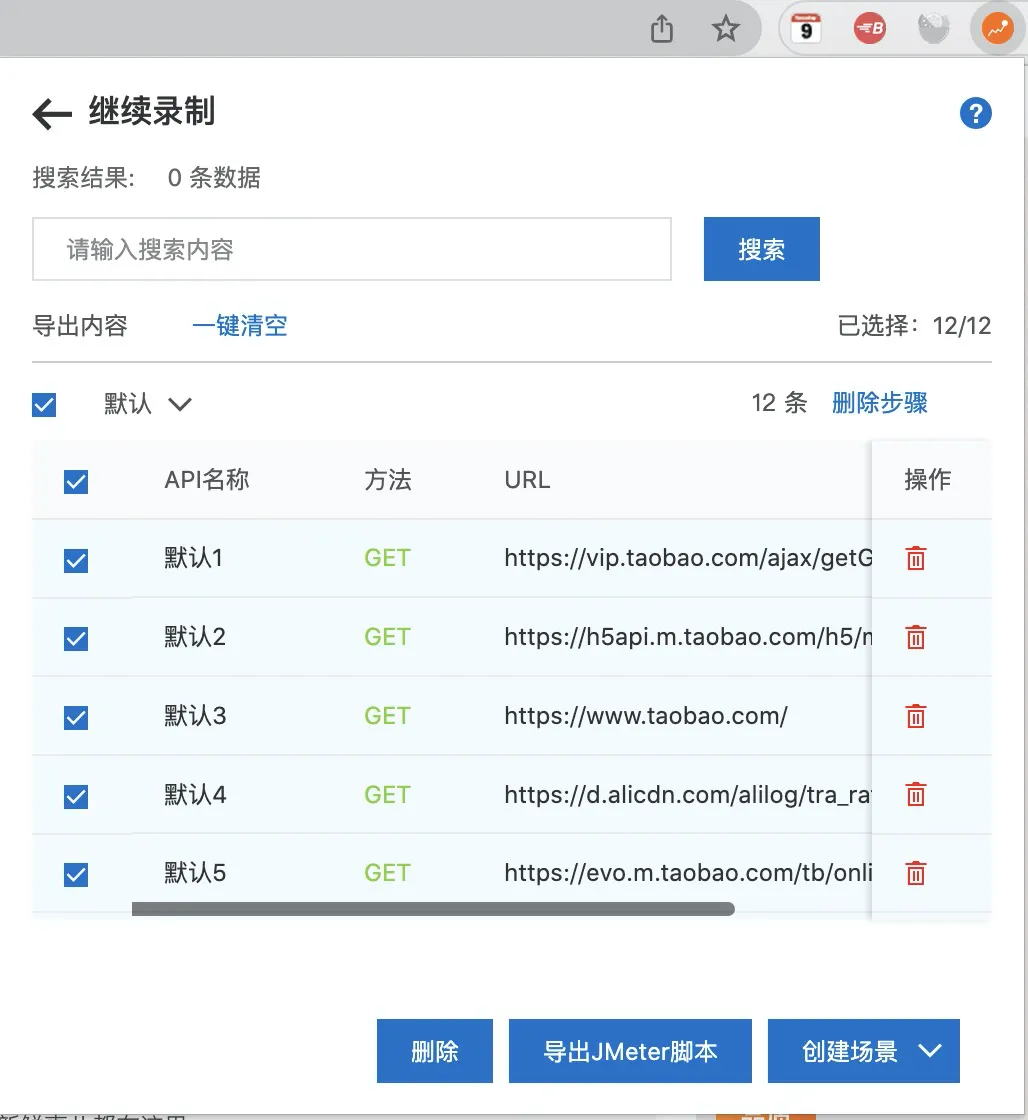Open the 创建场景 dropdown arrow
Image resolution: width=1028 pixels, height=1120 pixels.
pyautogui.click(x=930, y=1051)
